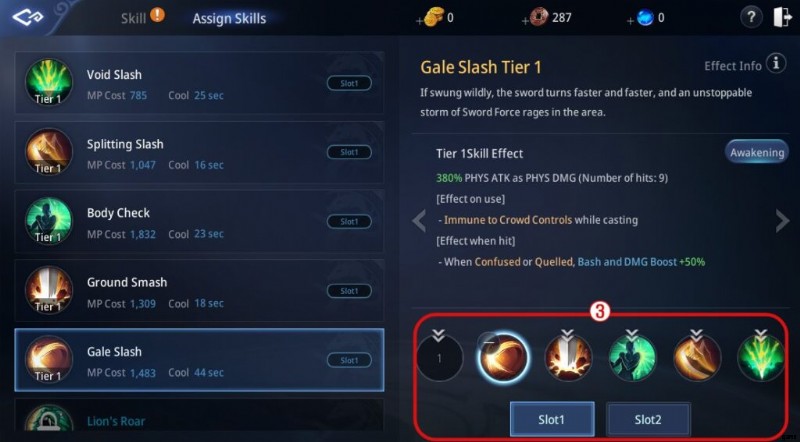Select the Slot2 preset button
Screen dimensions: 800x442
(x=648, y=420)
